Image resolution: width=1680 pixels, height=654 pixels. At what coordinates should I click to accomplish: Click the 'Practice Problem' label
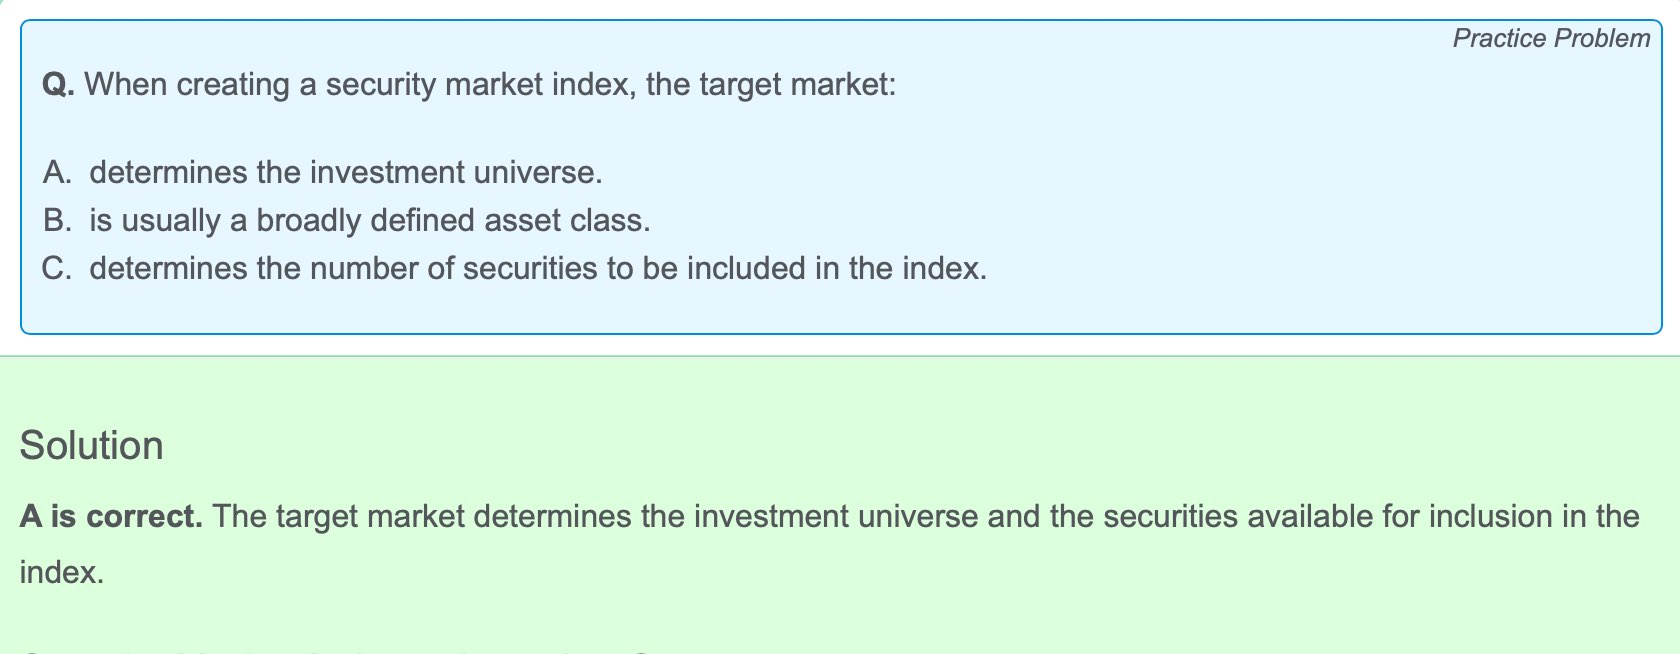[1551, 38]
